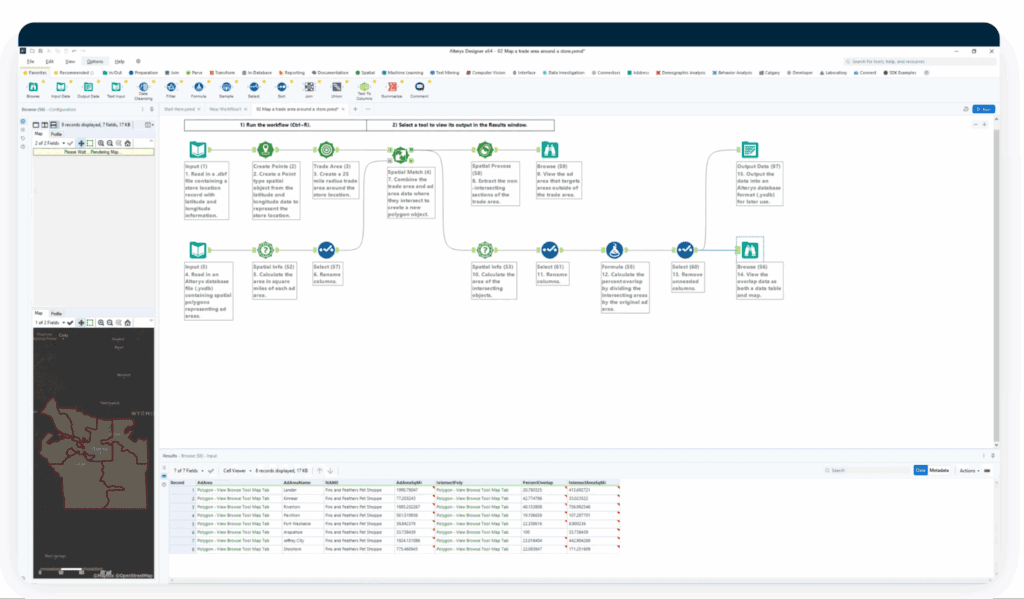Click the Create Points (2) node
1024x599 pixels.
(265, 150)
